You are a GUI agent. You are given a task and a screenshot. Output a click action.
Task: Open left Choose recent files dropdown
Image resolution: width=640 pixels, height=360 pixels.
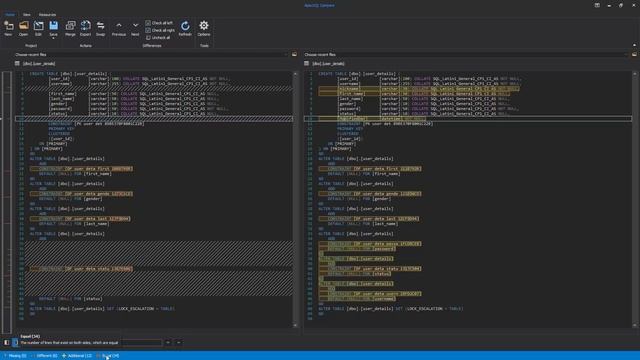point(150,54)
